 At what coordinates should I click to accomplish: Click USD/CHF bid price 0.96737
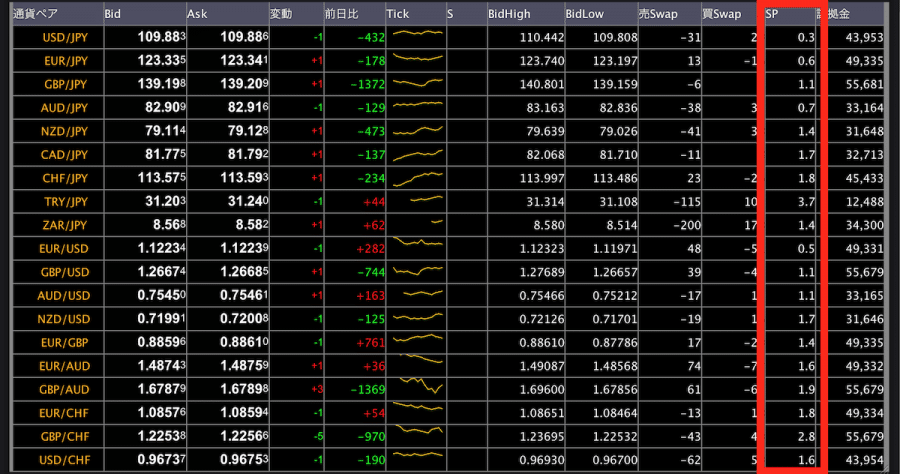point(161,460)
